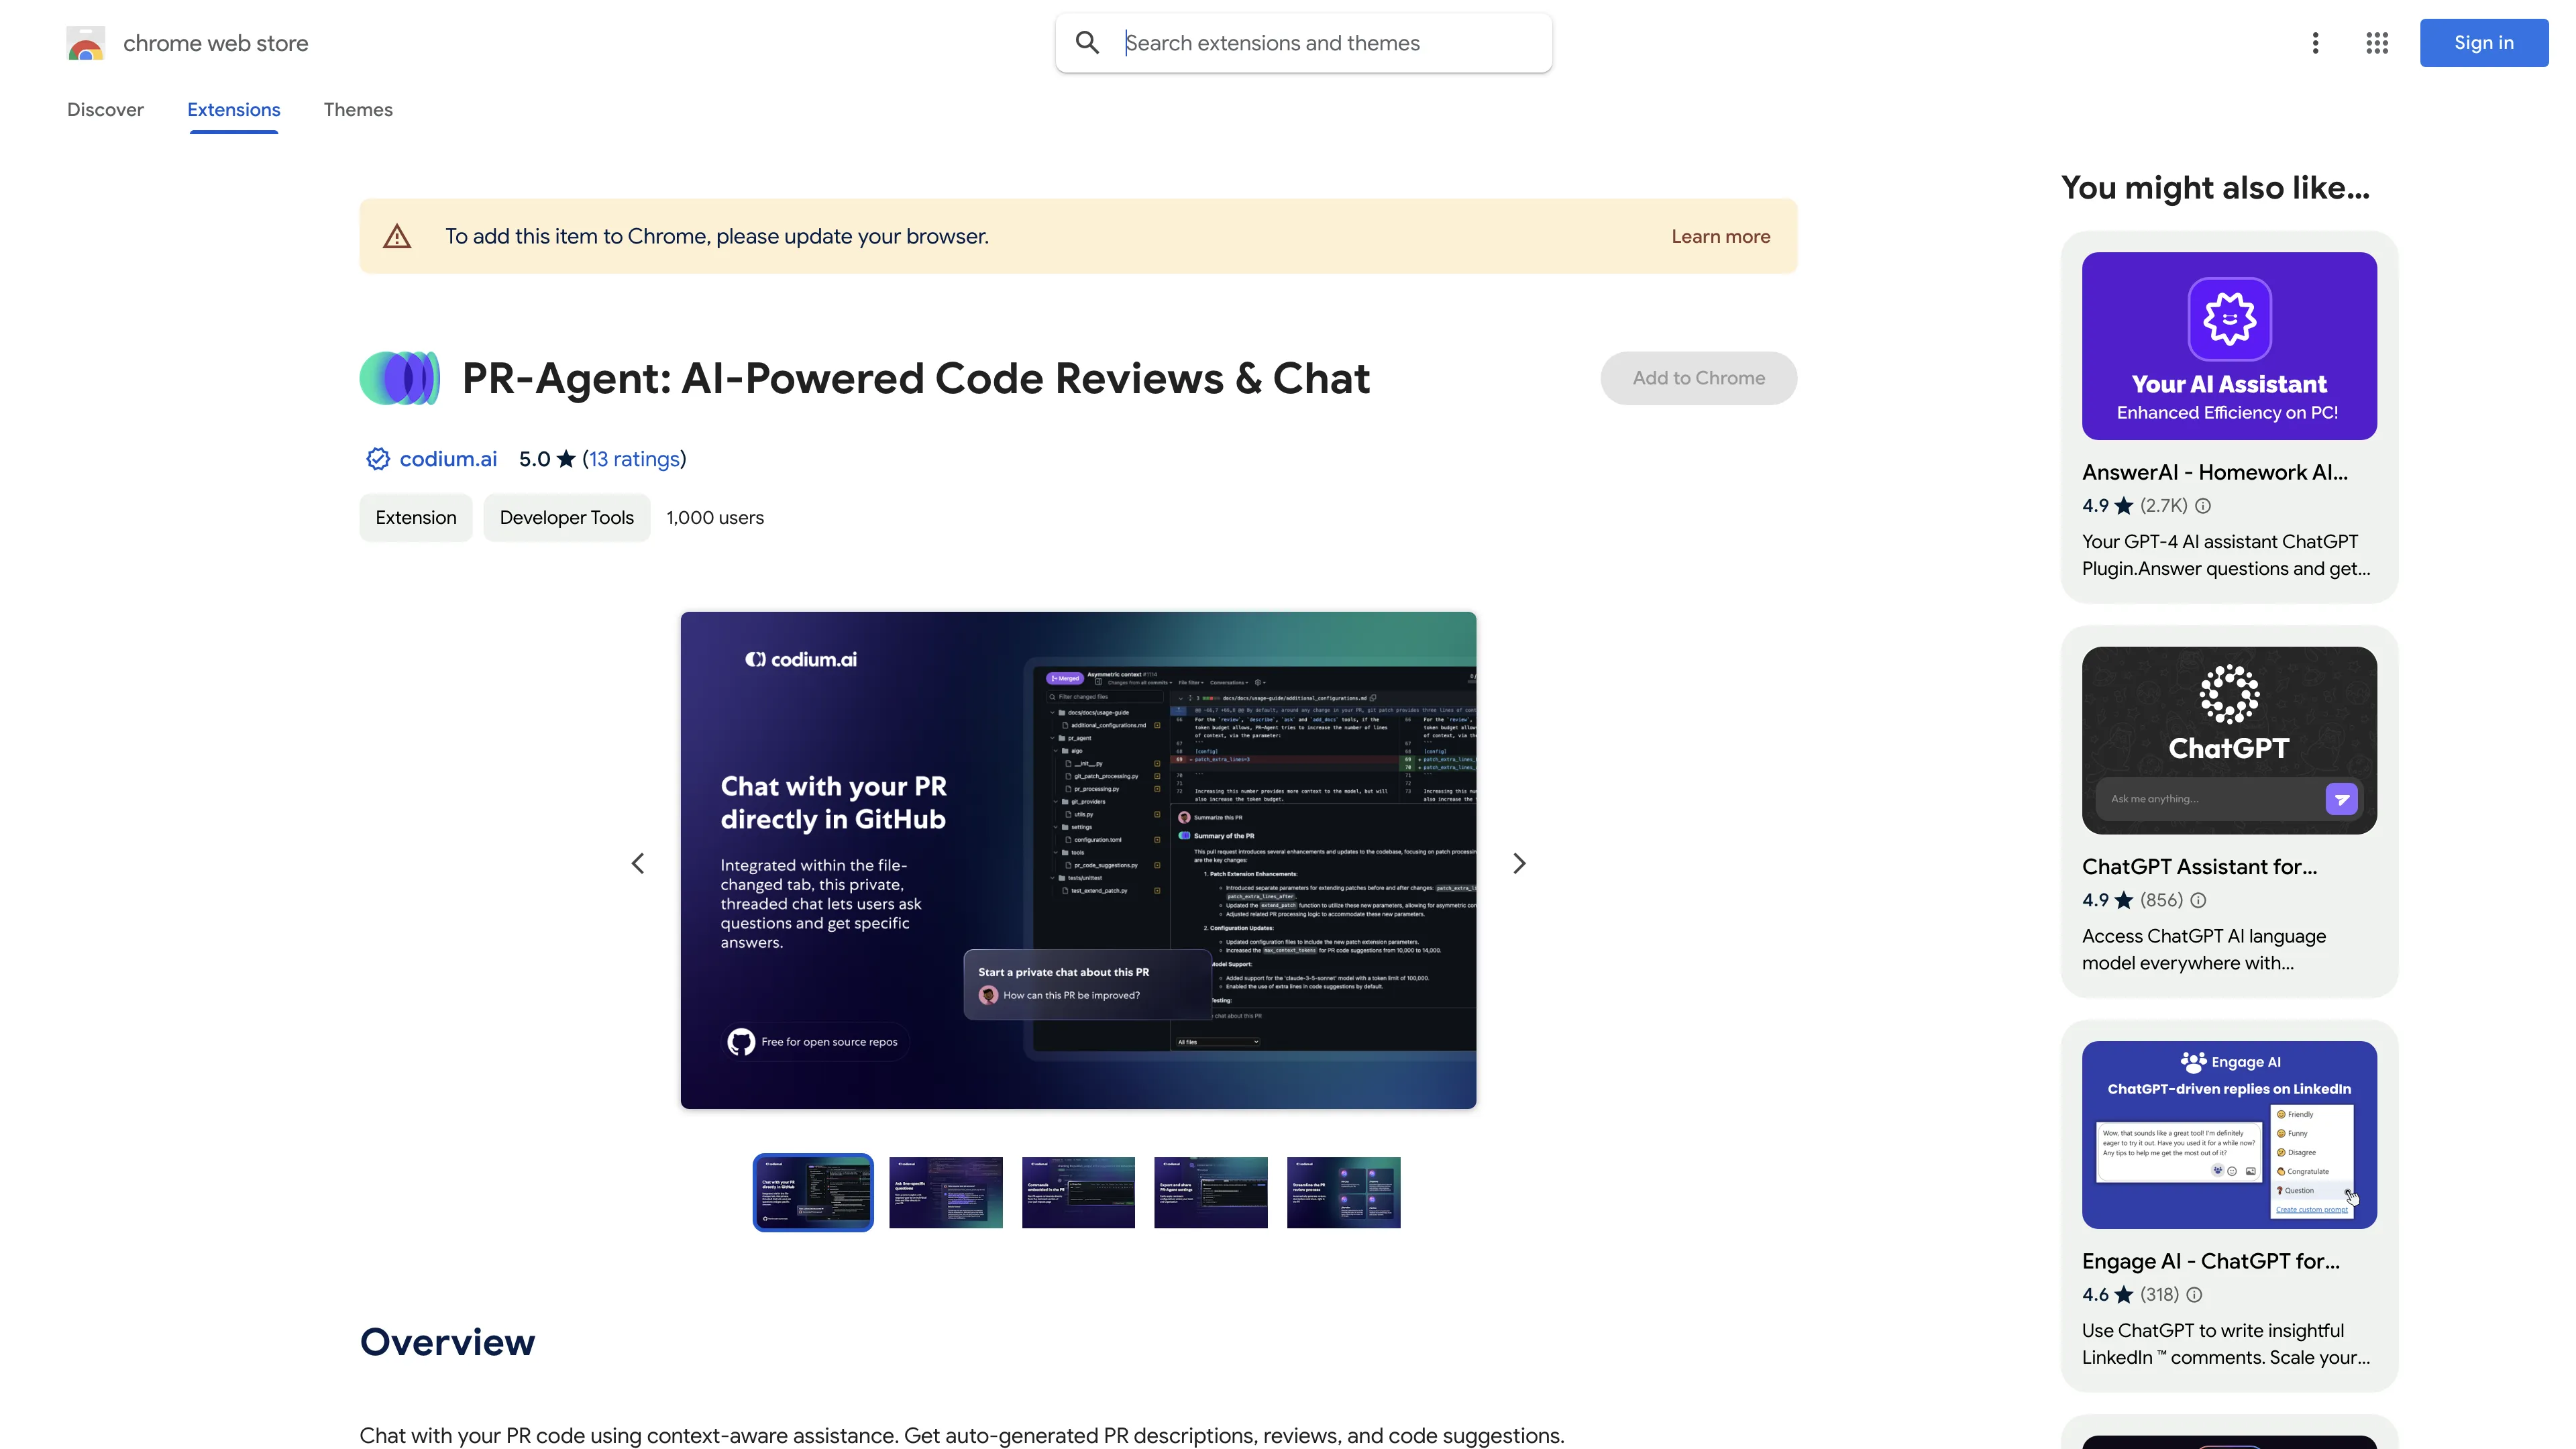The height and width of the screenshot is (1449, 2576).
Task: Click the Google apps grid icon
Action: (2376, 42)
